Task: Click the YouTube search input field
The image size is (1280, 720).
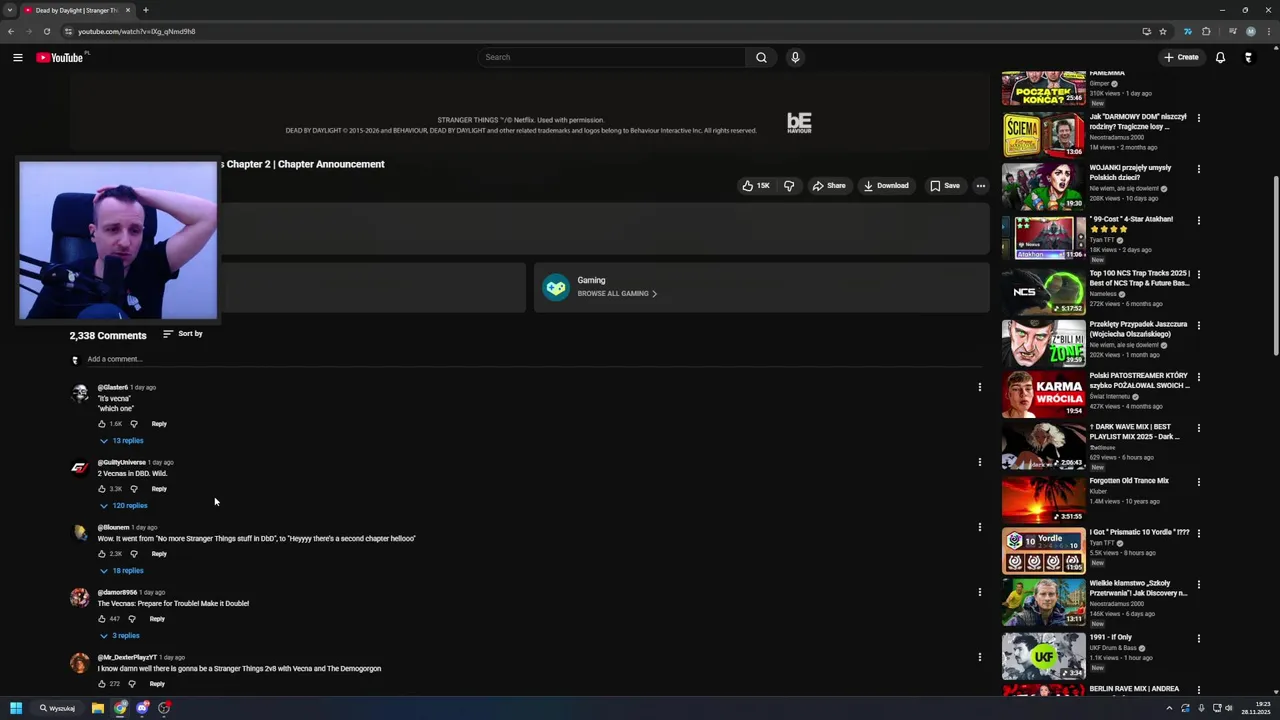Action: (x=612, y=57)
